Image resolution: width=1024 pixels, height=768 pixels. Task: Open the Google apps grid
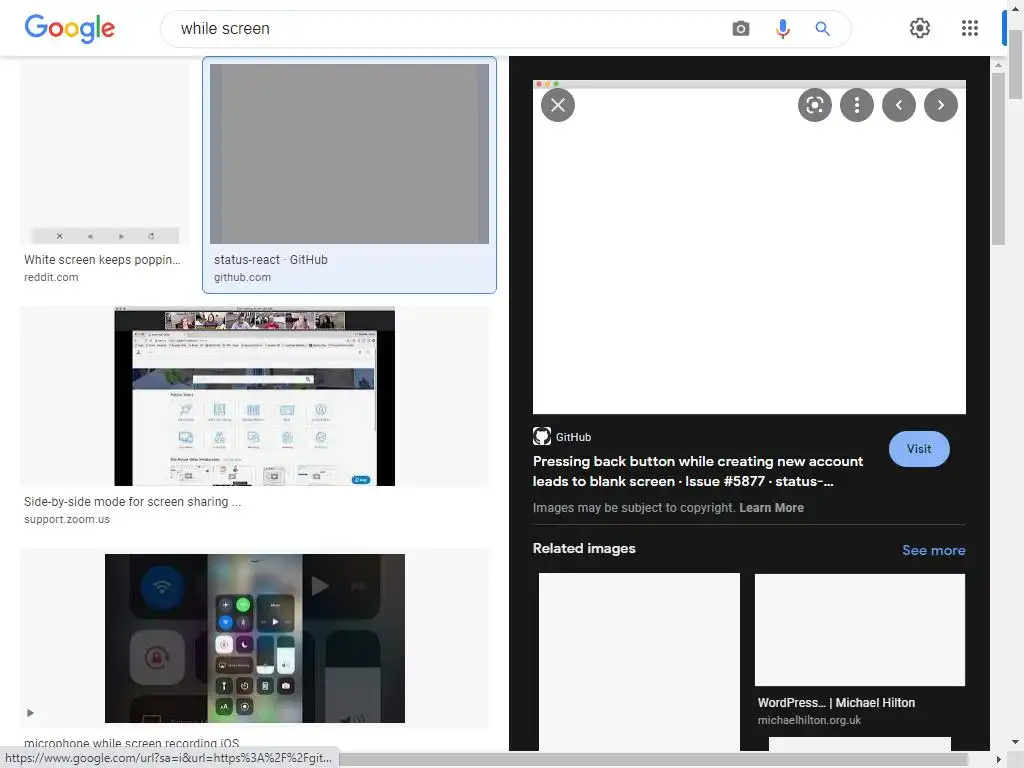point(970,28)
